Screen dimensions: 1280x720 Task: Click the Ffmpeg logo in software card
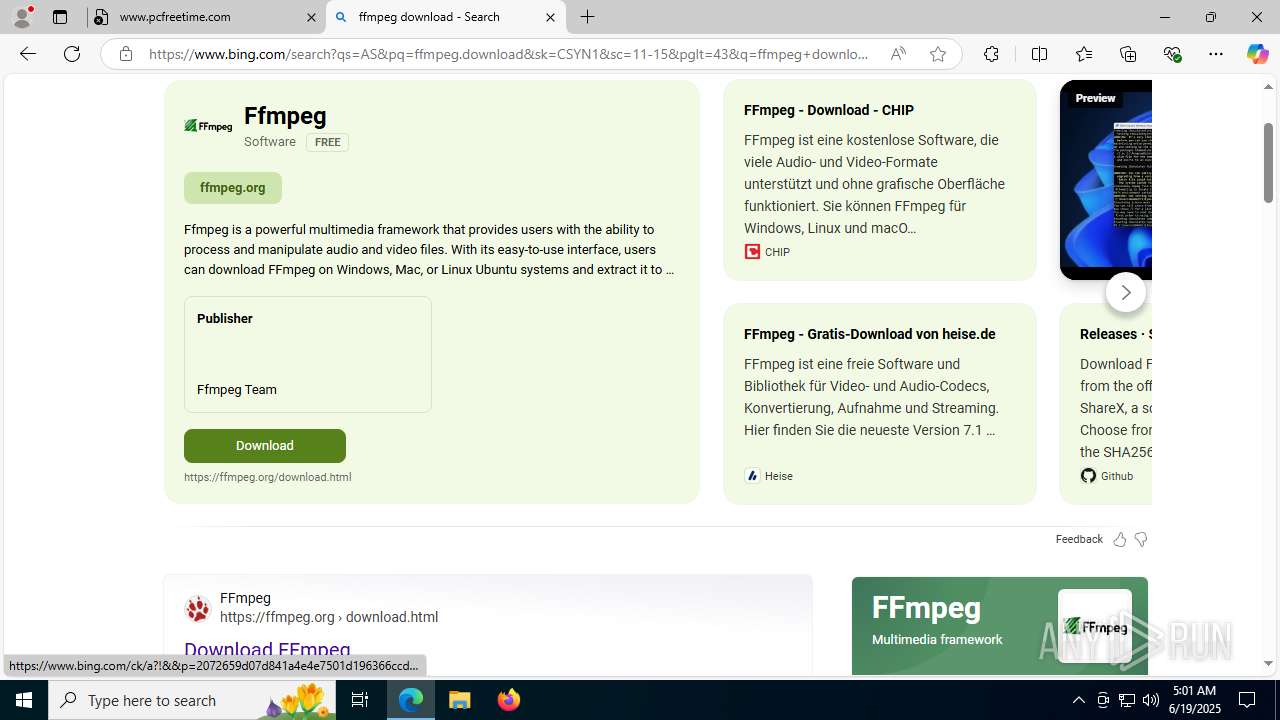pos(208,126)
